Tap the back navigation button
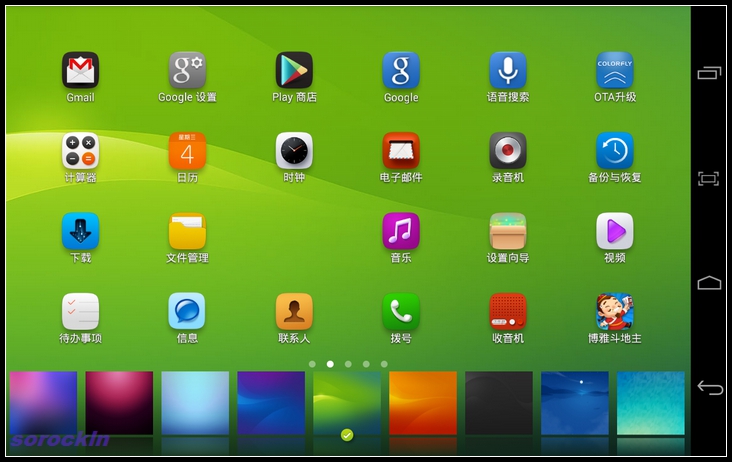The height and width of the screenshot is (462, 732). pyautogui.click(x=710, y=387)
